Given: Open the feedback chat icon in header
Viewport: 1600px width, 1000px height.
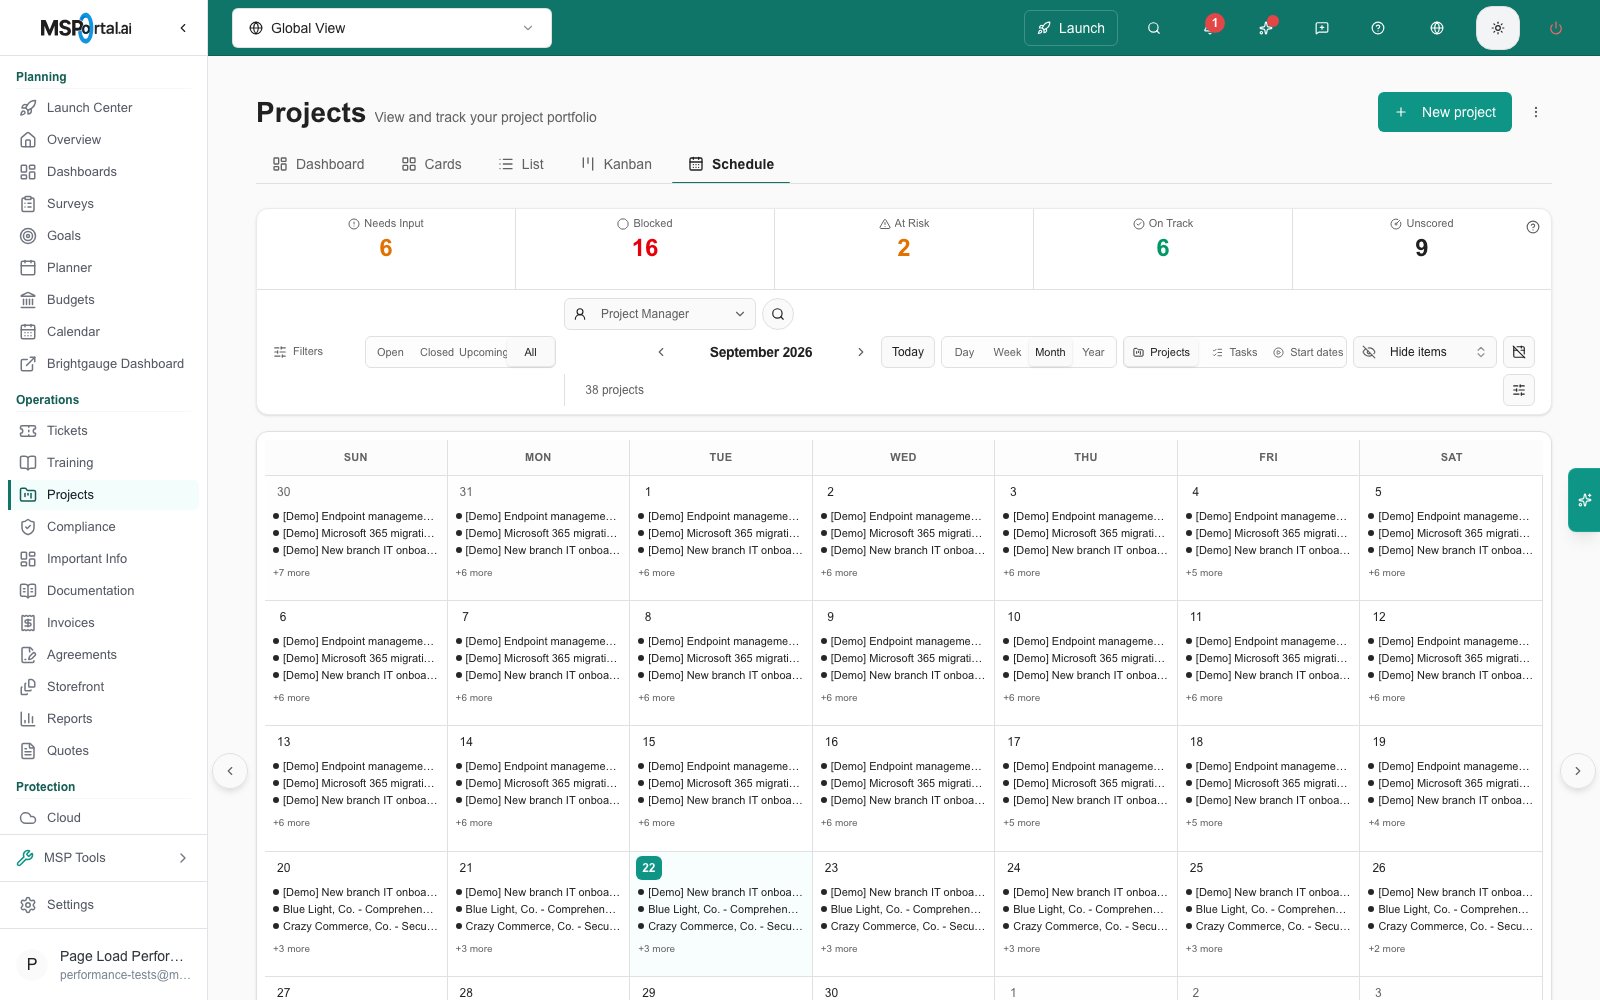Looking at the screenshot, I should (x=1322, y=28).
